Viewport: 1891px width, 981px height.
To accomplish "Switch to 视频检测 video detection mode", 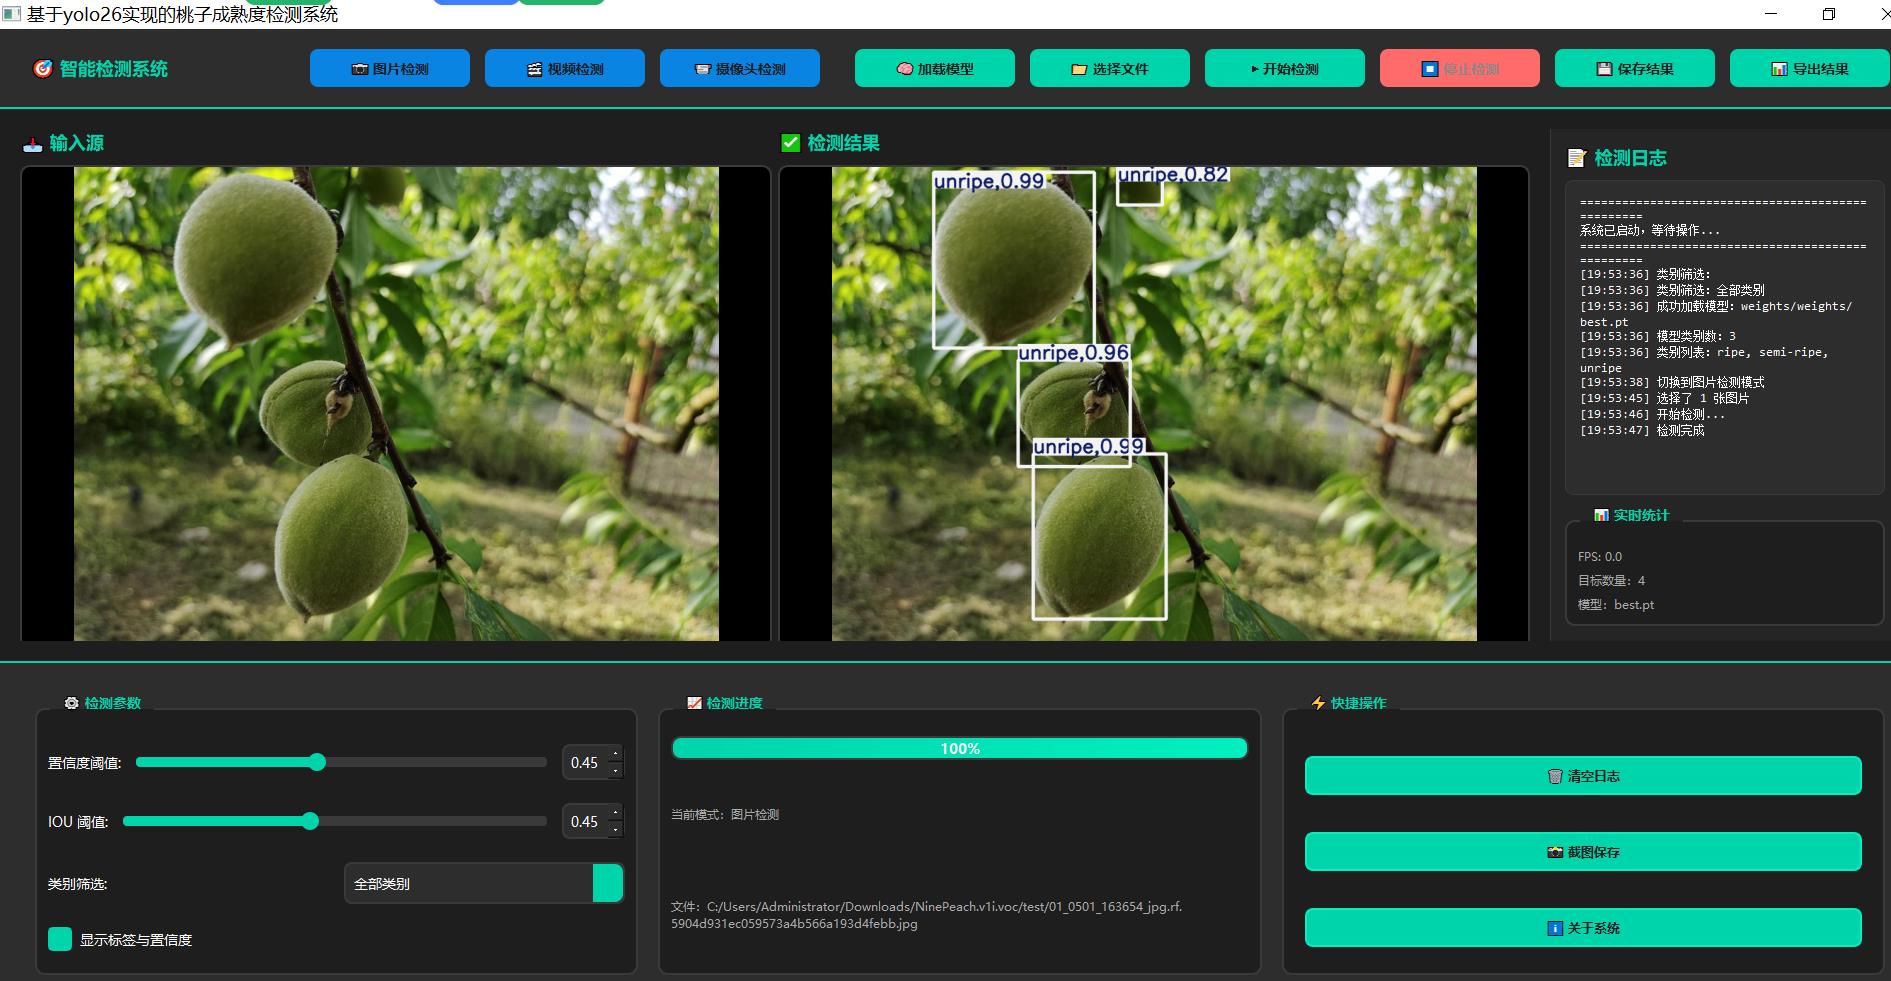I will pyautogui.click(x=564, y=69).
